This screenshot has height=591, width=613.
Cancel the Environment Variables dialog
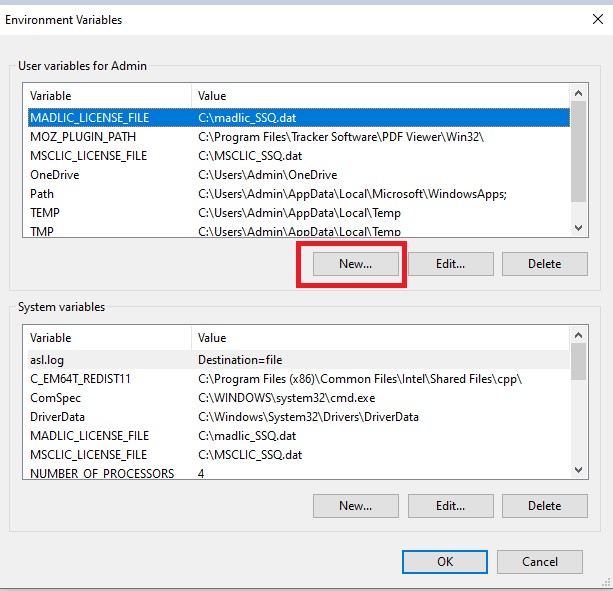(539, 562)
